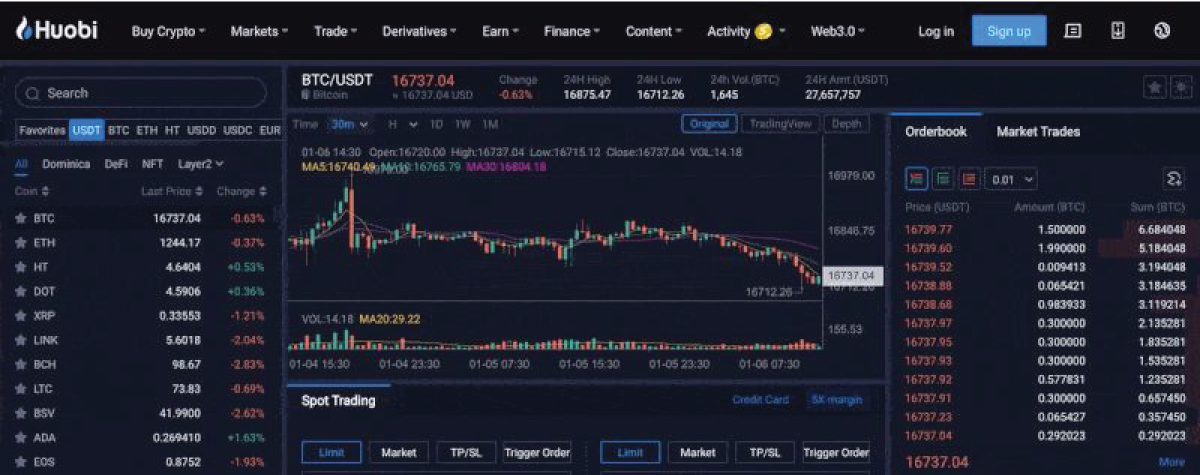1200x475 pixels.
Task: Star the XRP coin row
Action: coord(20,316)
